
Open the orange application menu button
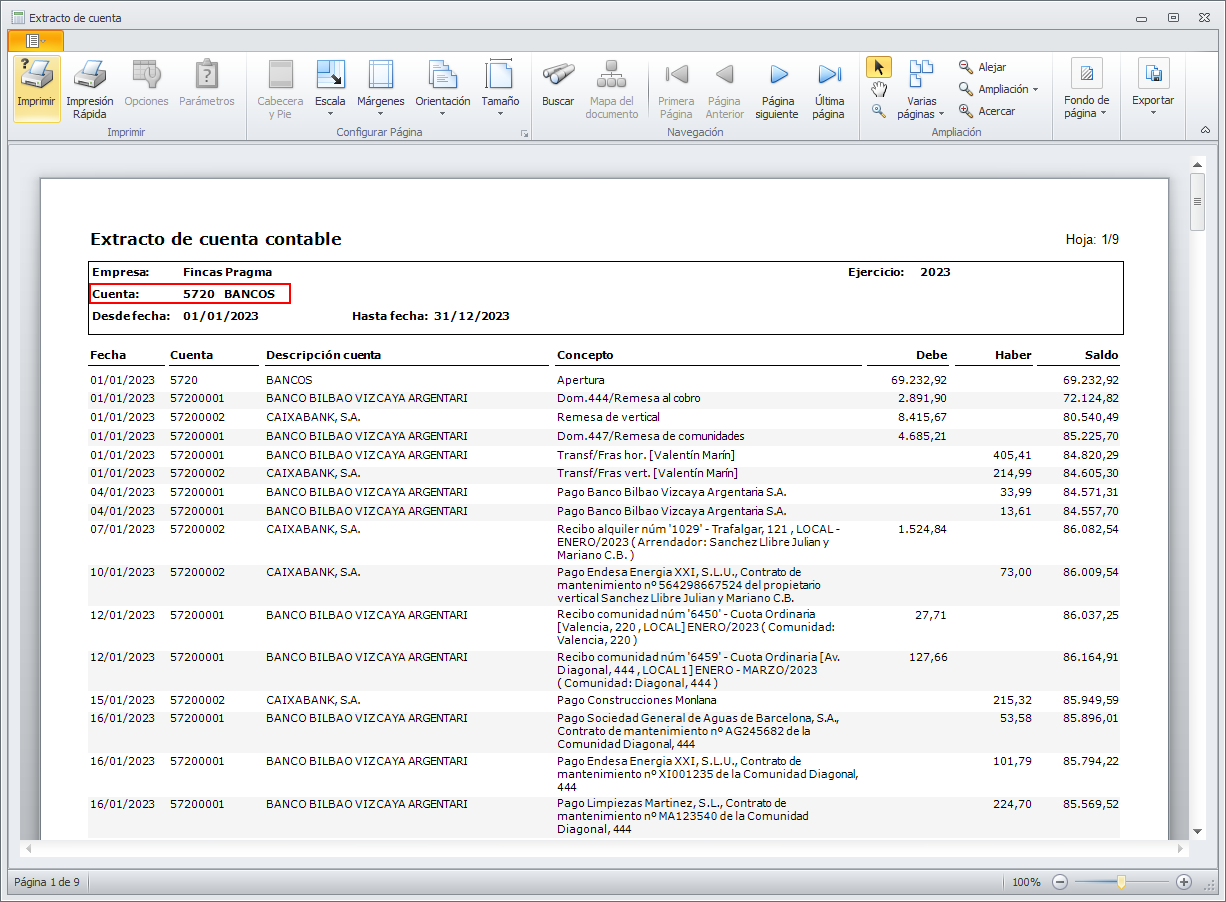click(35, 40)
